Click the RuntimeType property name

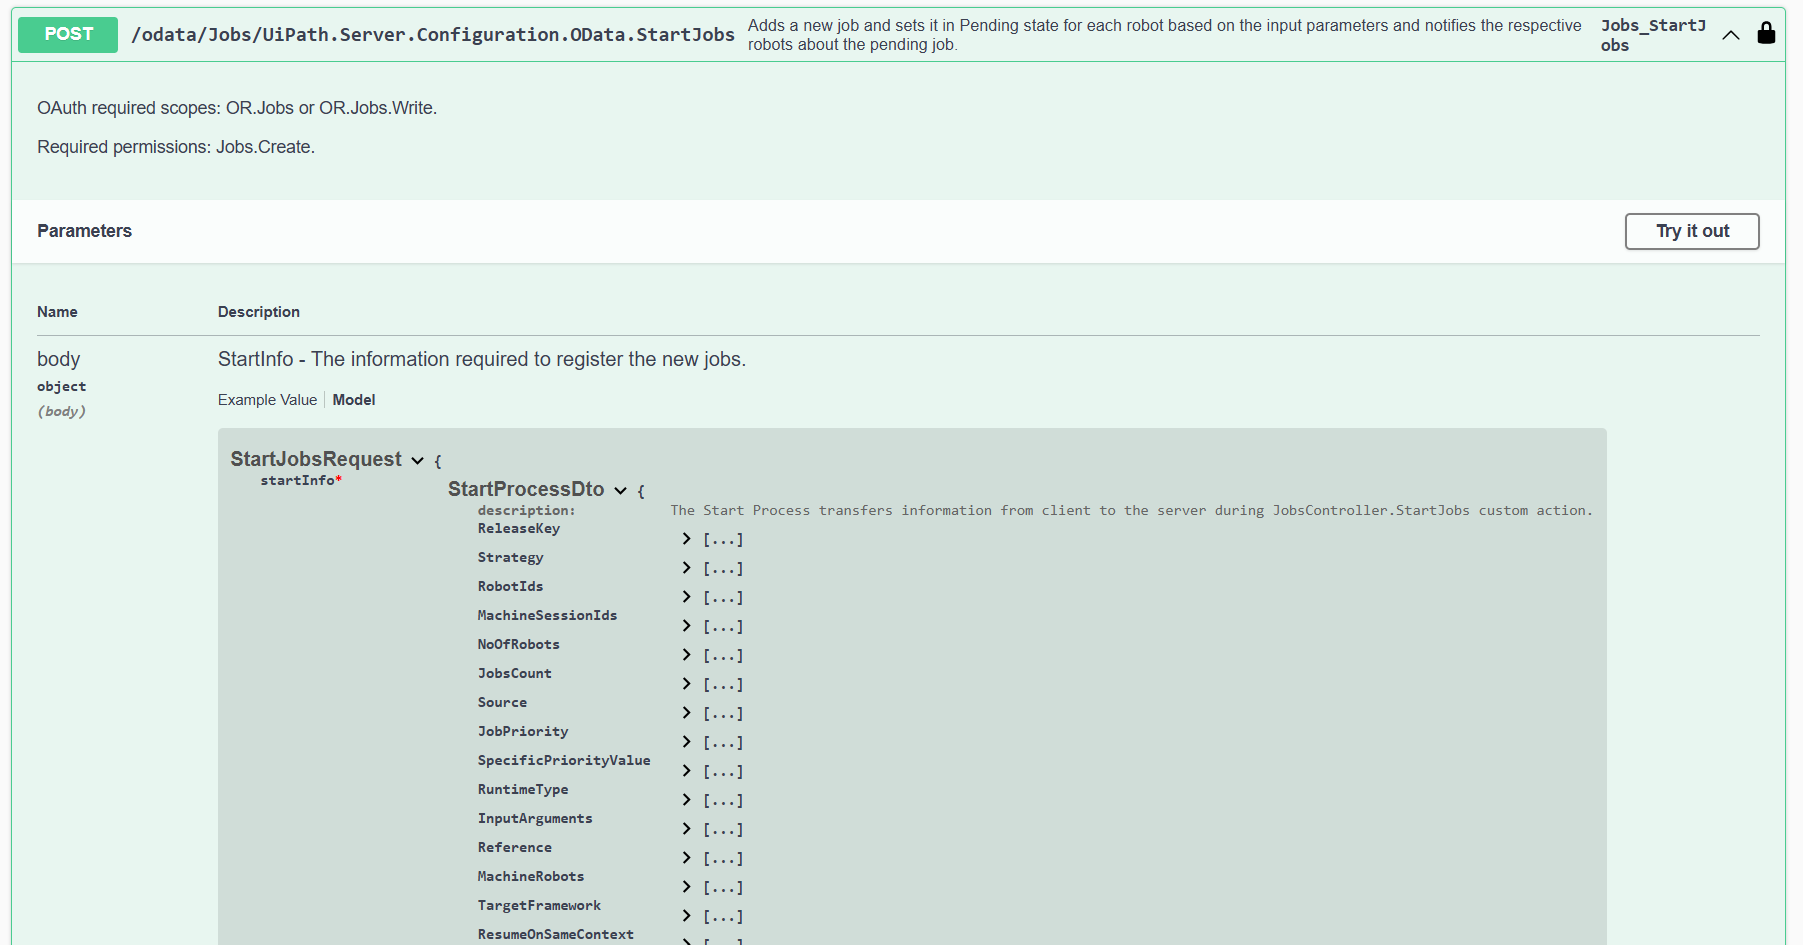pyautogui.click(x=523, y=790)
